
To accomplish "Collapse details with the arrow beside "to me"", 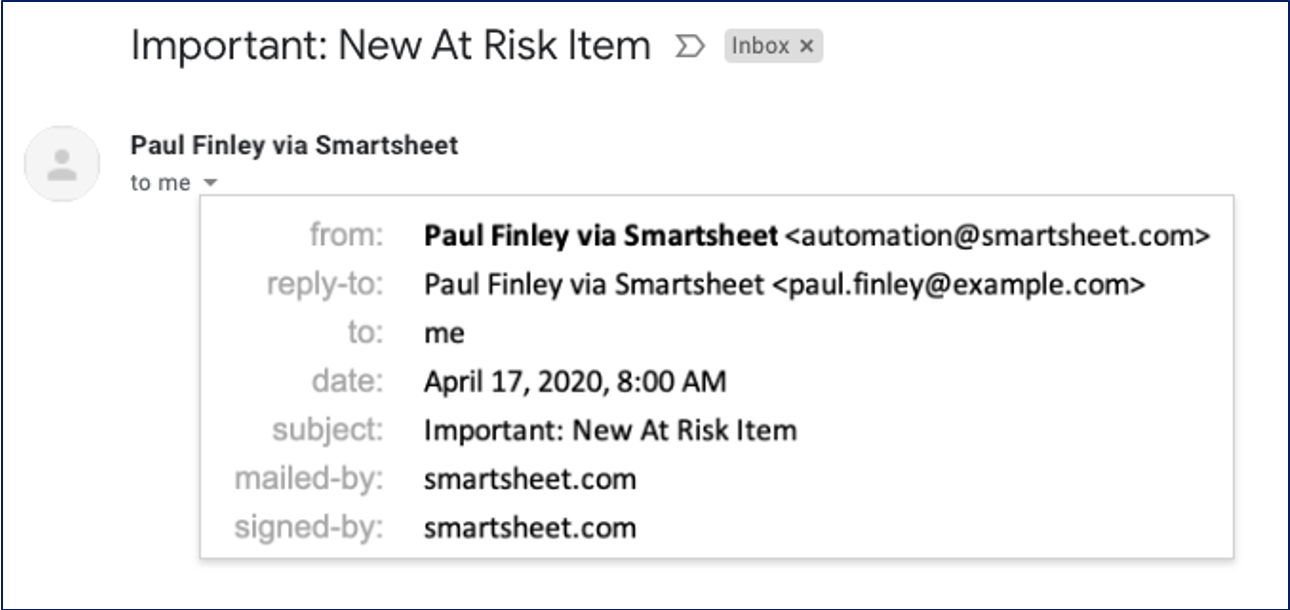I will pyautogui.click(x=209, y=183).
